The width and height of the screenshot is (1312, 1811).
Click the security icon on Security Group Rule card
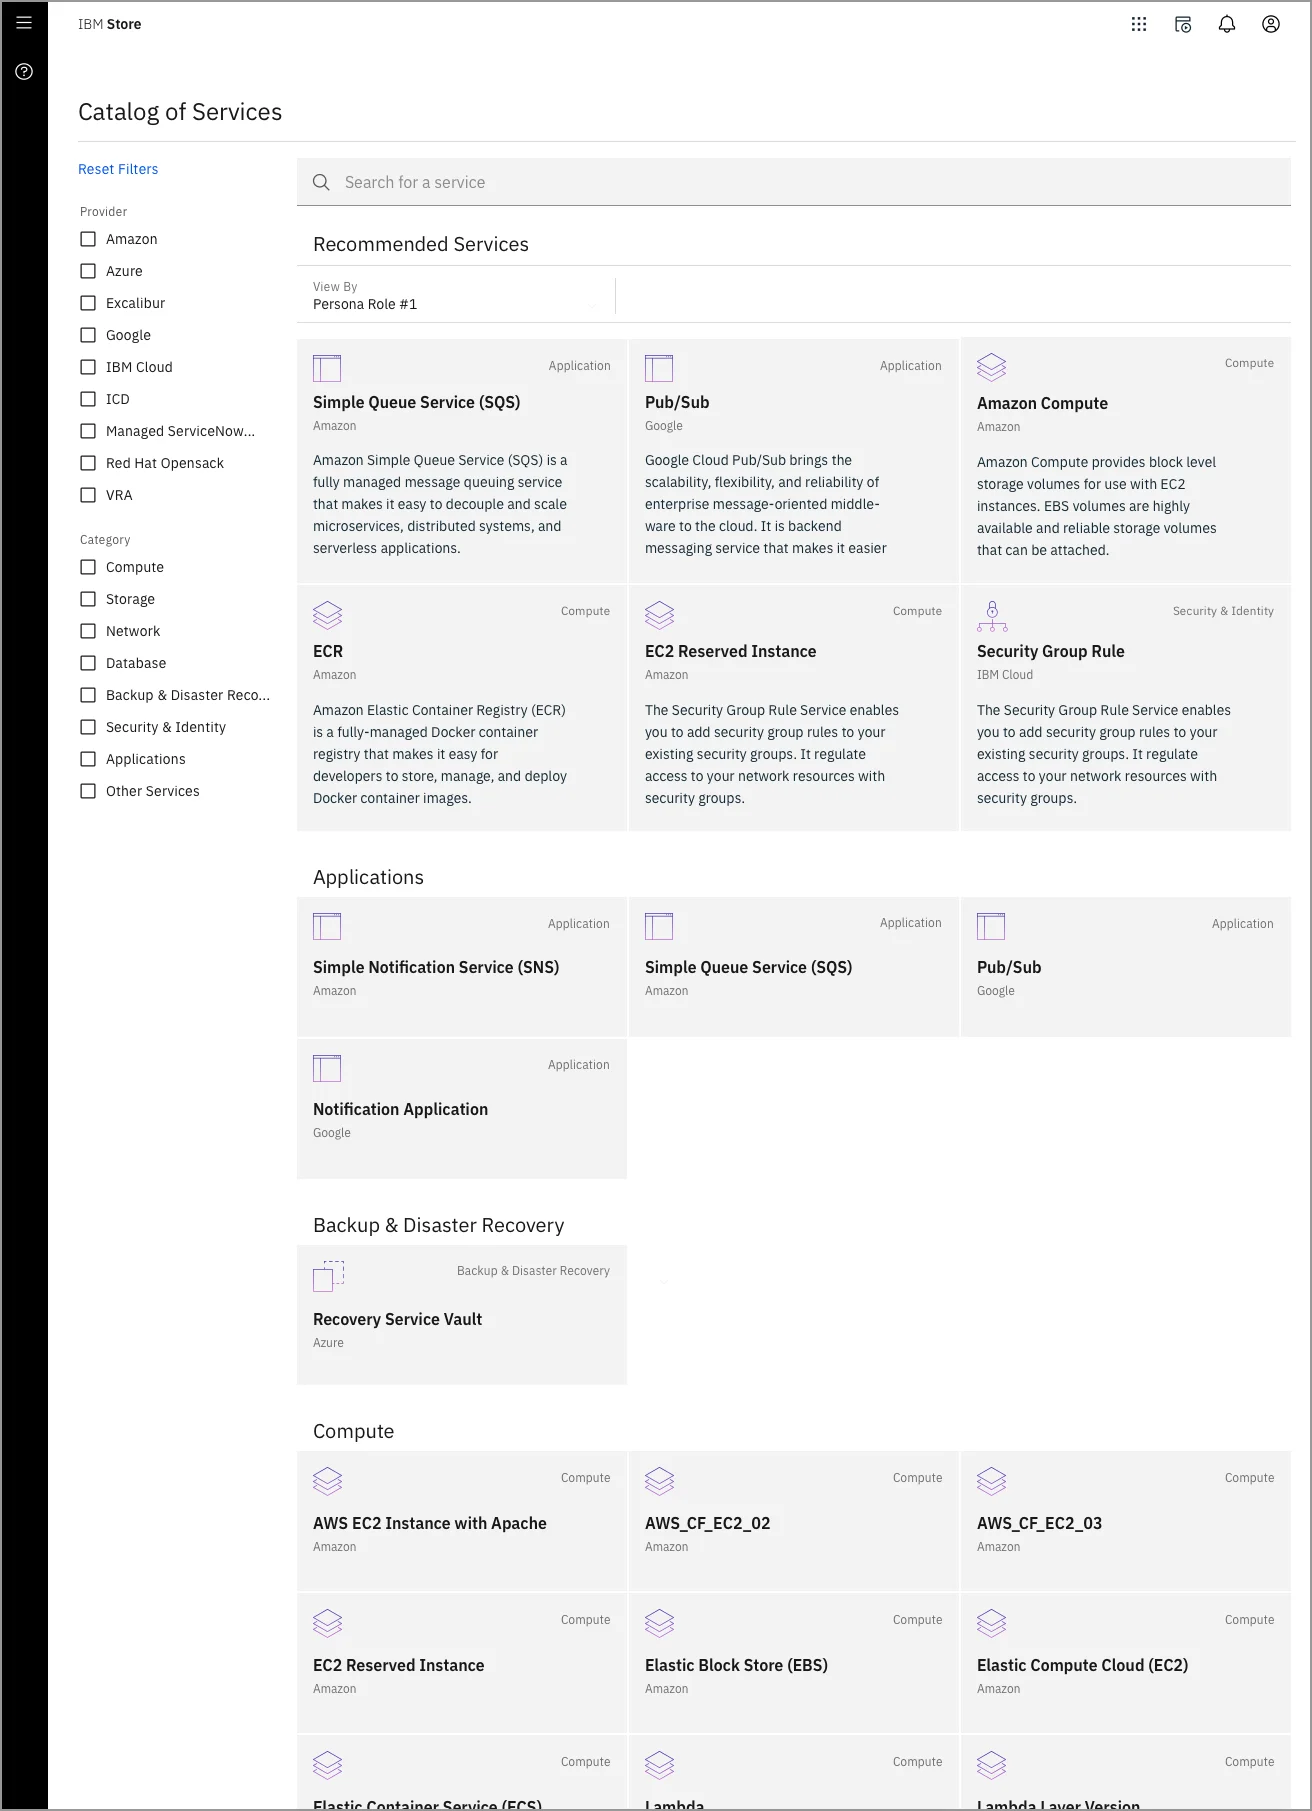click(991, 616)
